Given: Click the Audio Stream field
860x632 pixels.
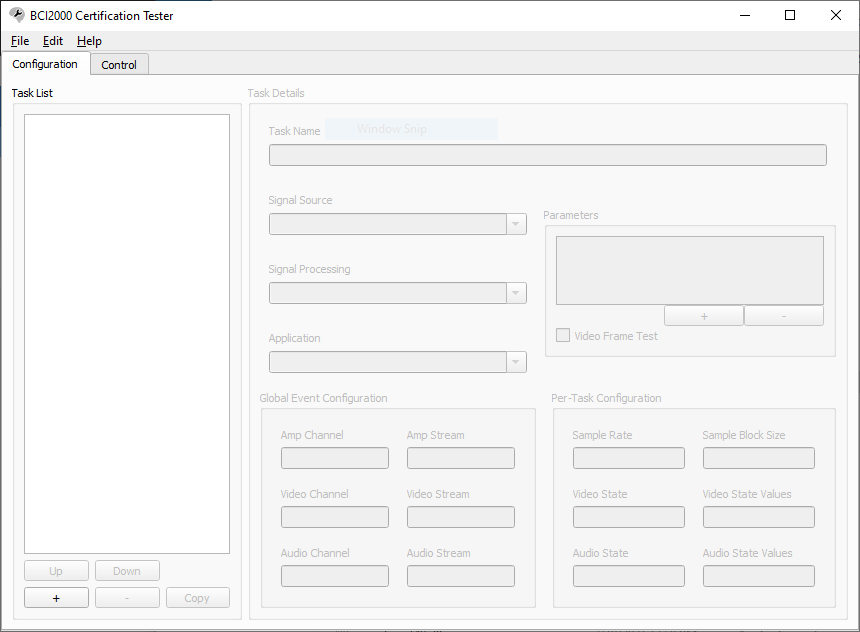Looking at the screenshot, I should 461,576.
